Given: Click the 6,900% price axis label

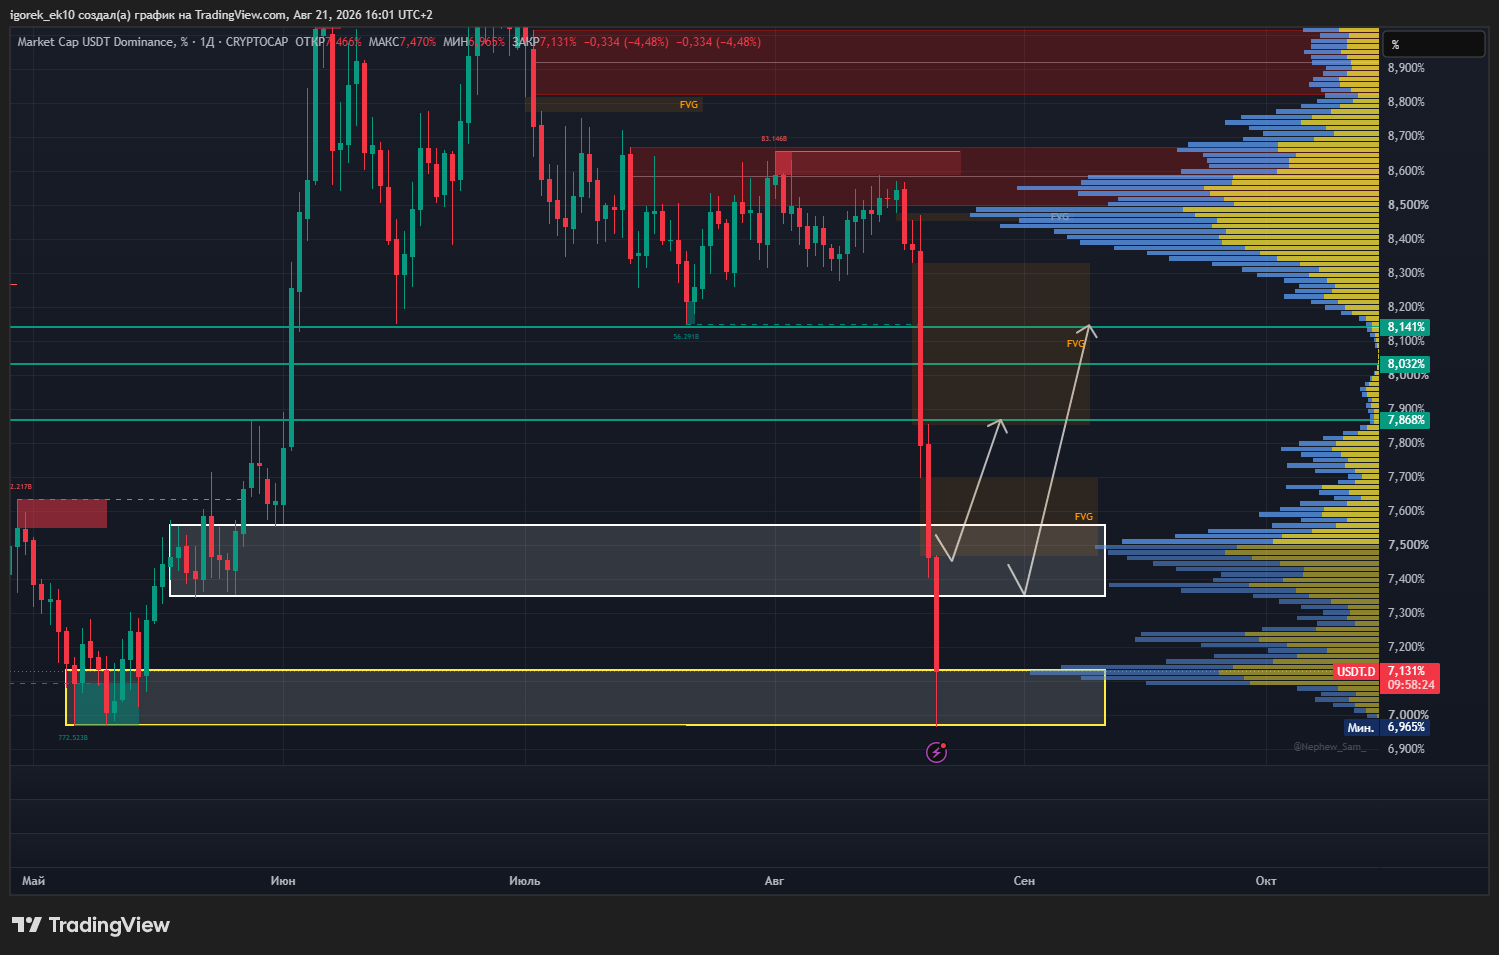Looking at the screenshot, I should click(x=1406, y=749).
